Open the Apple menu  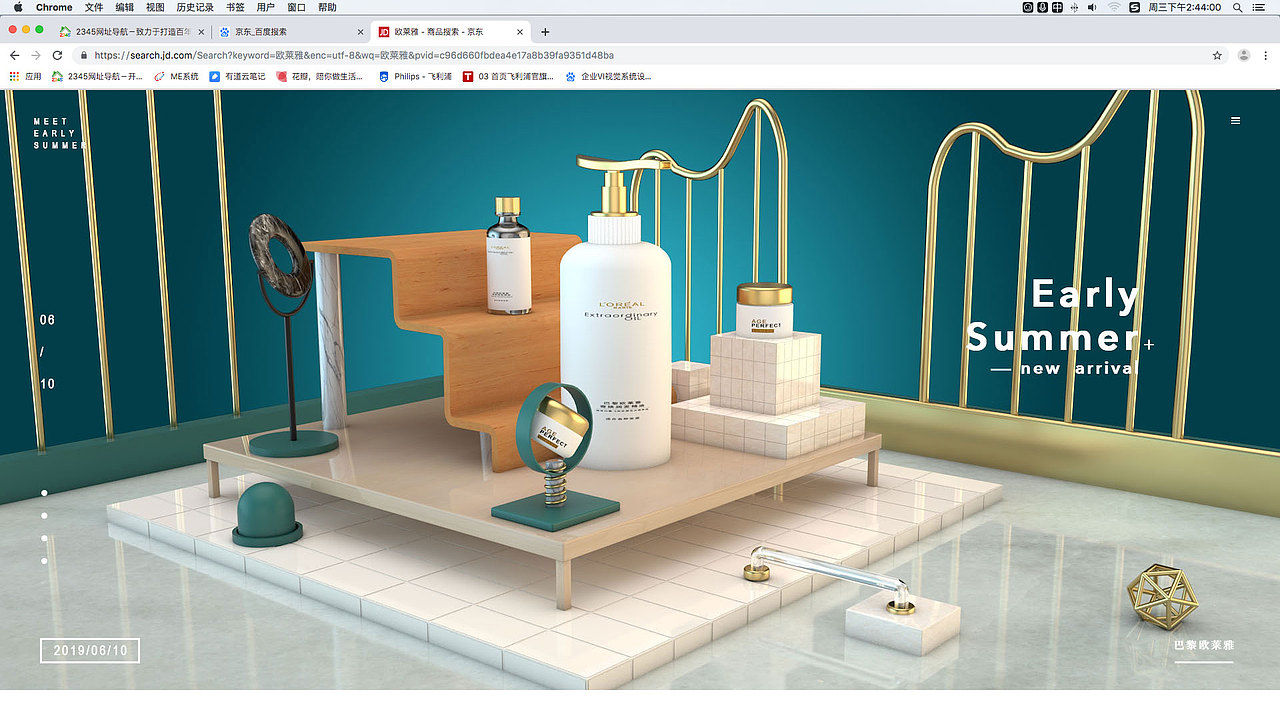(x=18, y=7)
